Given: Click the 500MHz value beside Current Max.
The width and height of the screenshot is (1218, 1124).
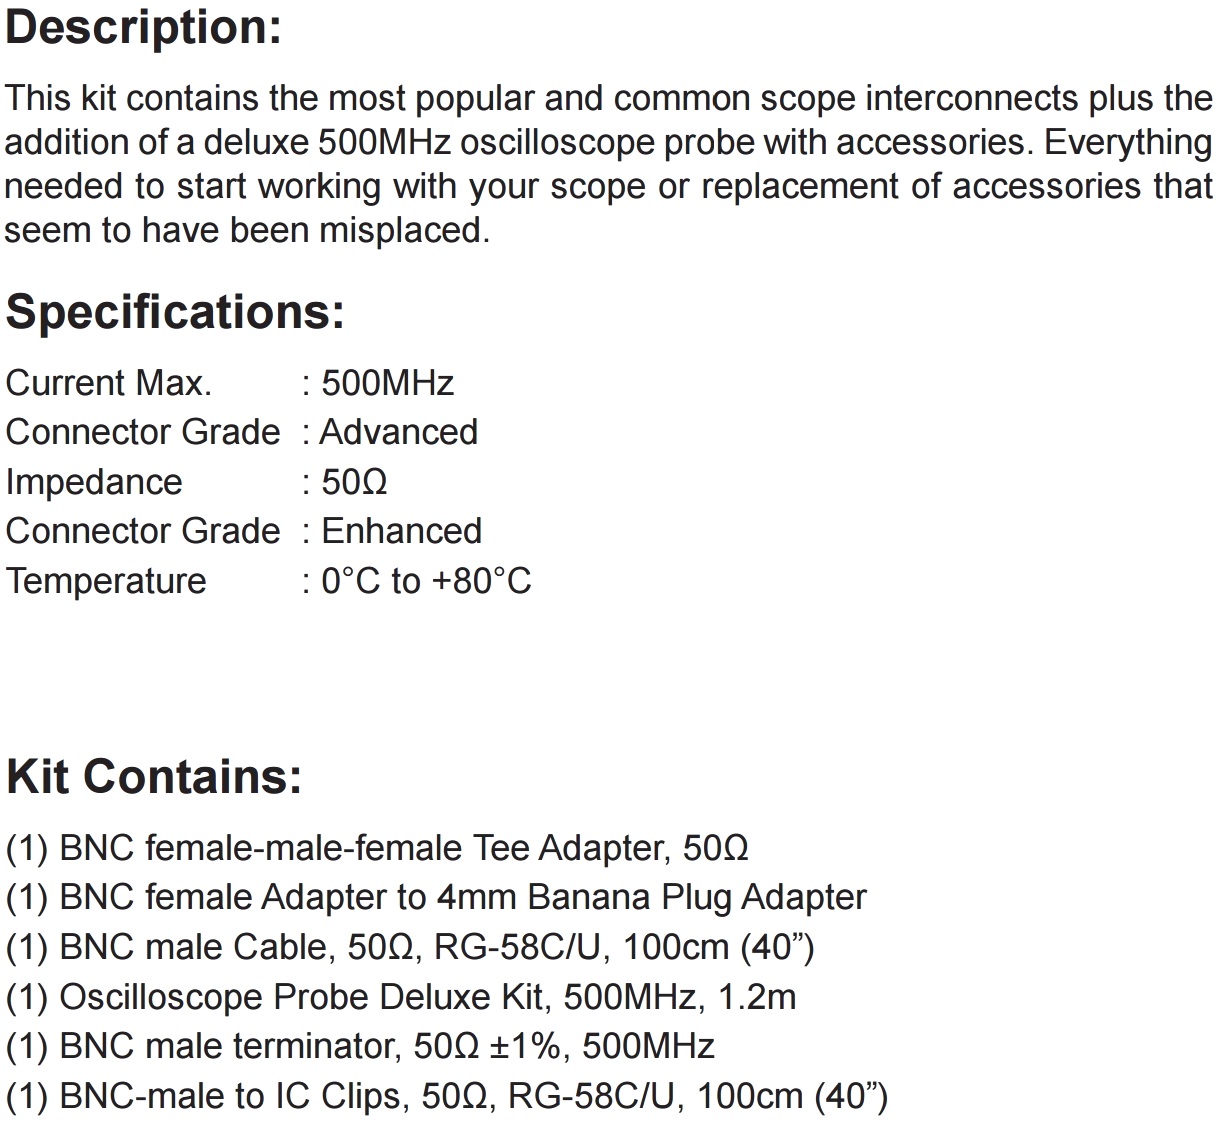Looking at the screenshot, I should (x=387, y=383).
